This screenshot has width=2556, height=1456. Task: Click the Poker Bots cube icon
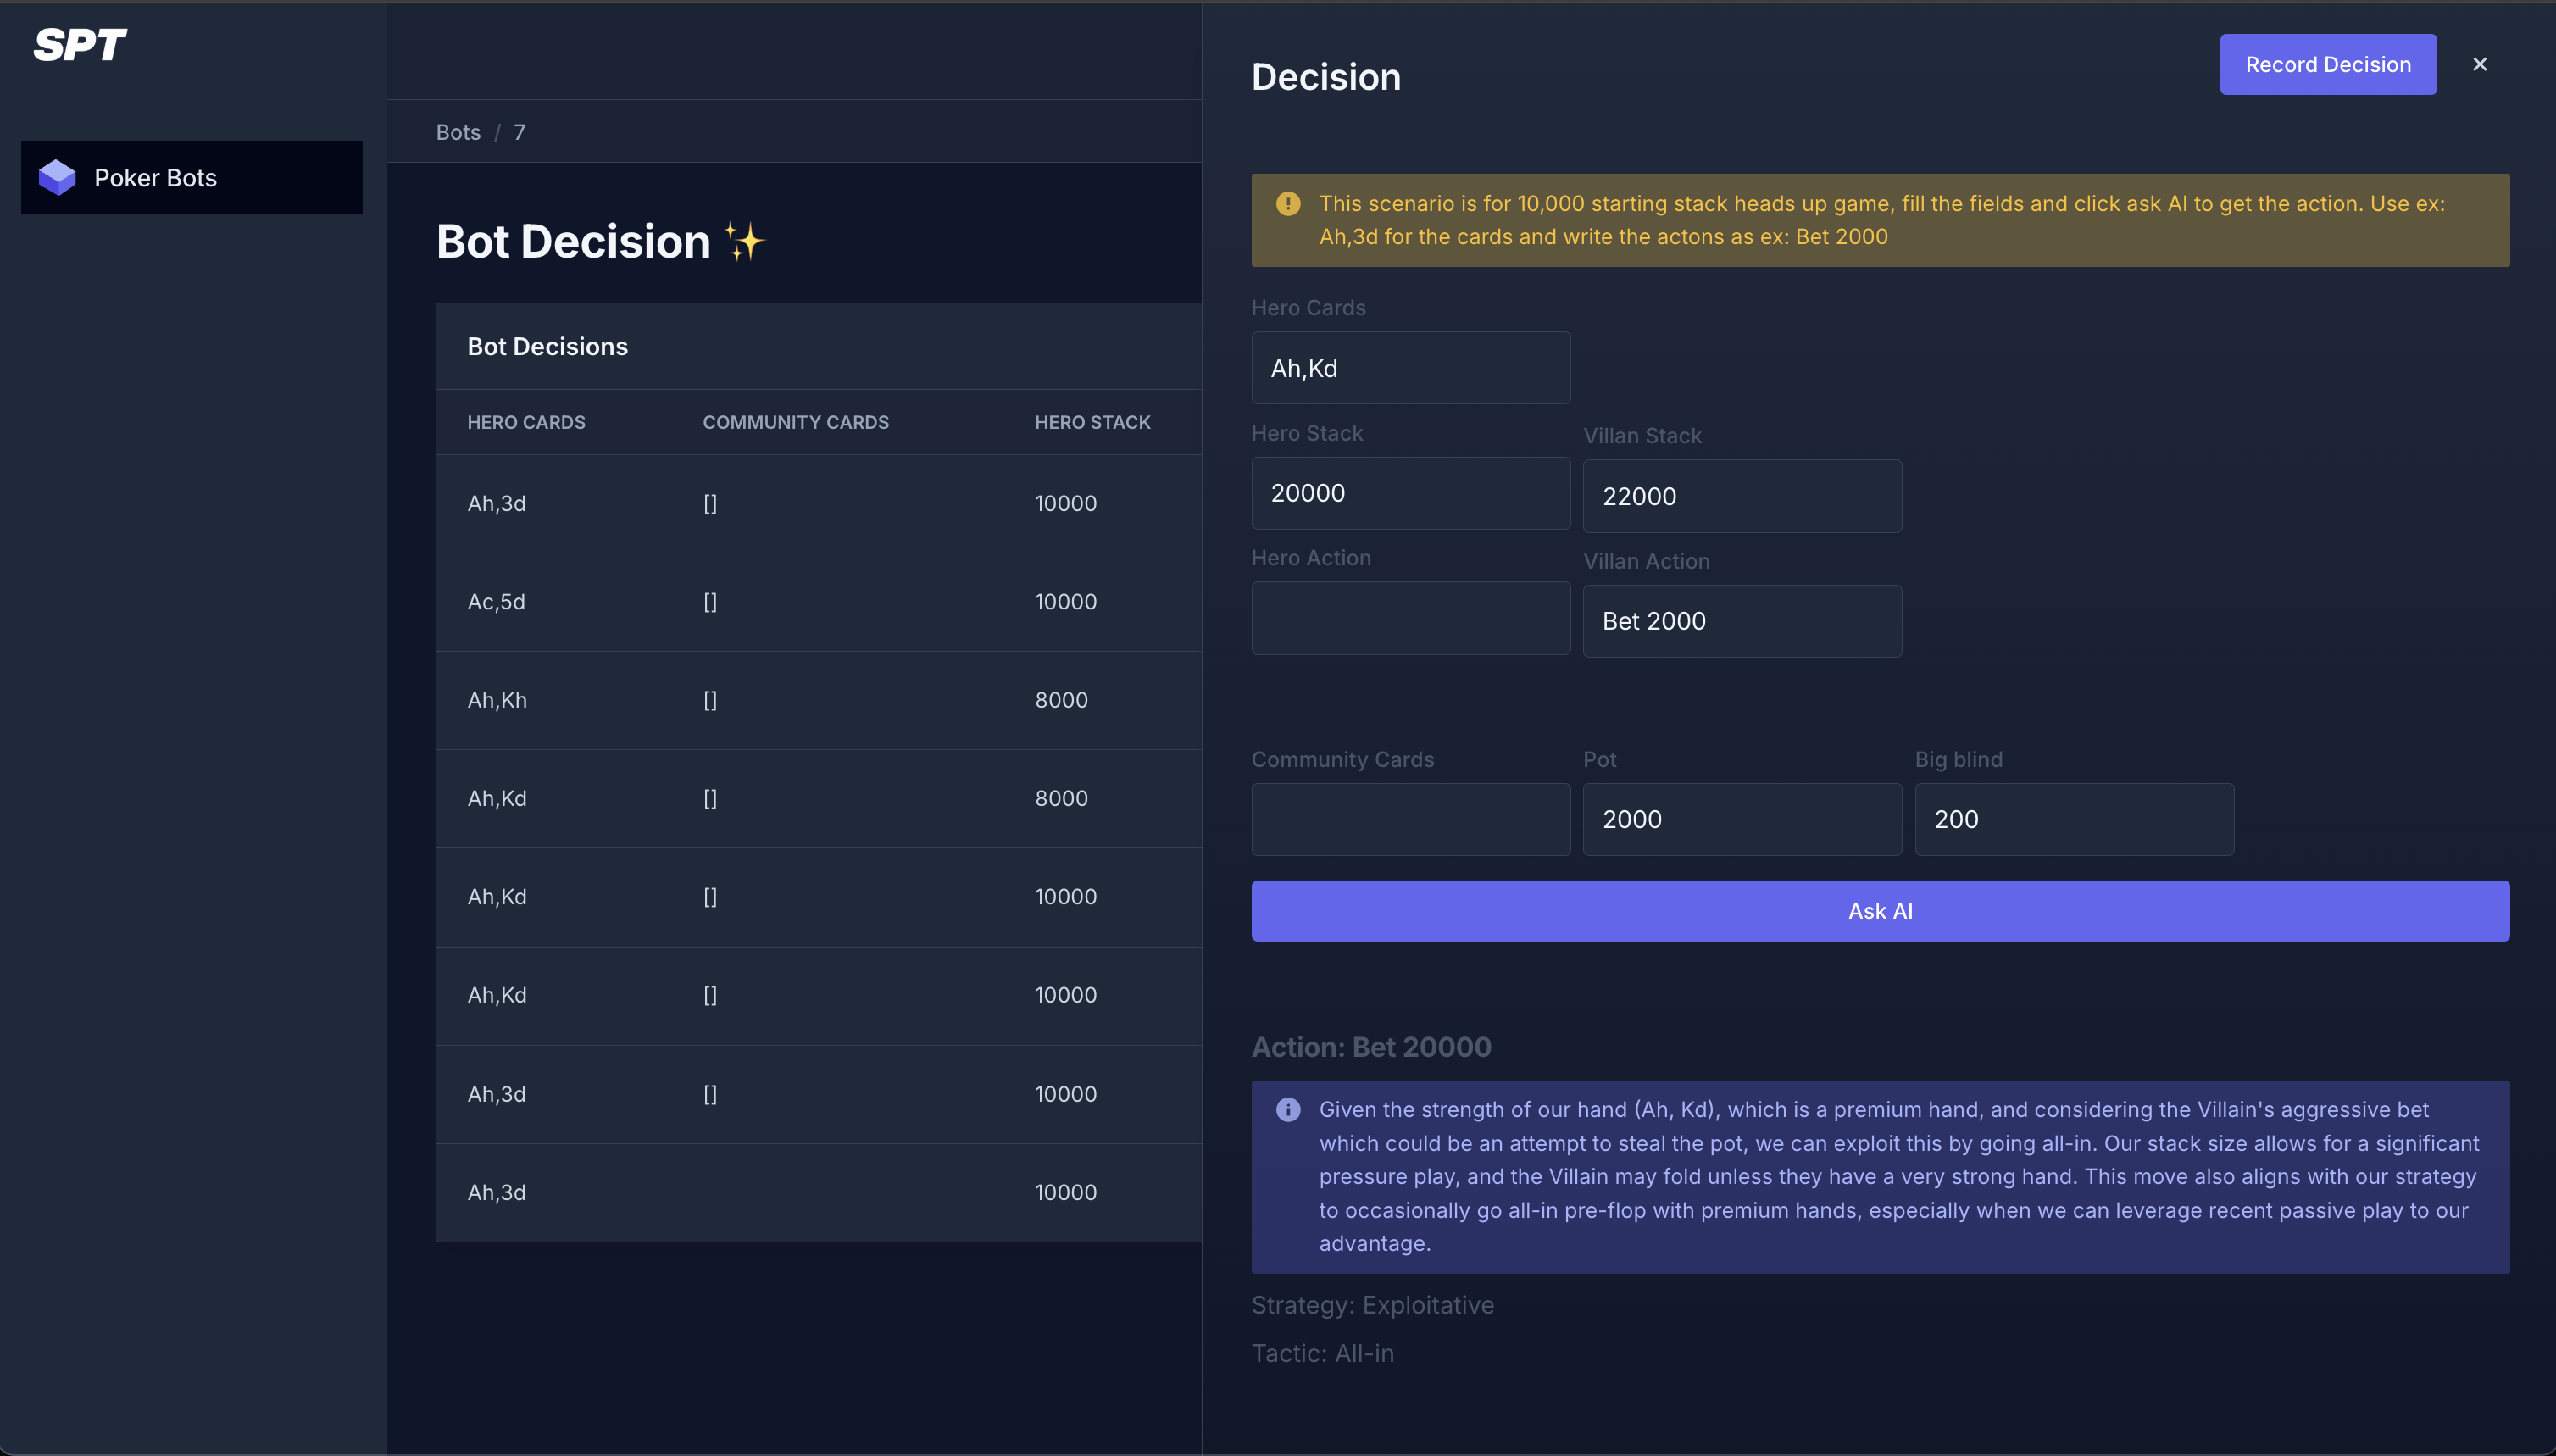(x=57, y=178)
